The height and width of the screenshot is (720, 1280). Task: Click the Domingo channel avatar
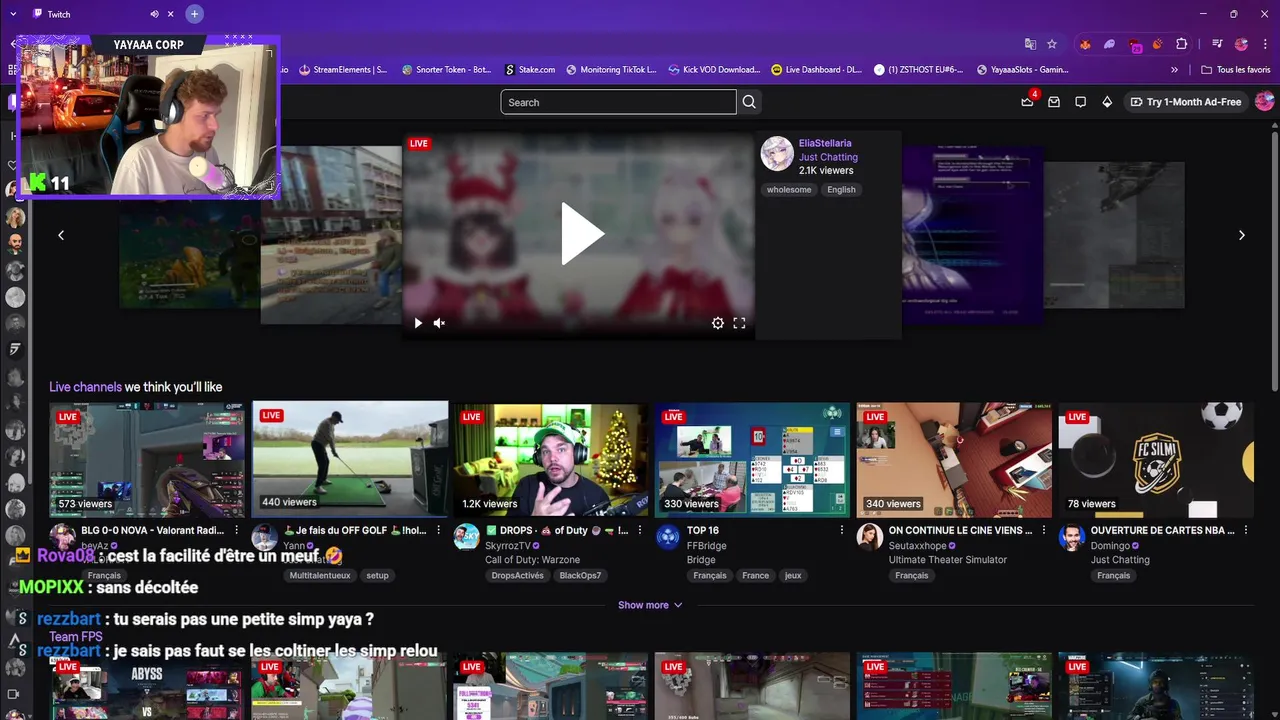click(x=1072, y=537)
